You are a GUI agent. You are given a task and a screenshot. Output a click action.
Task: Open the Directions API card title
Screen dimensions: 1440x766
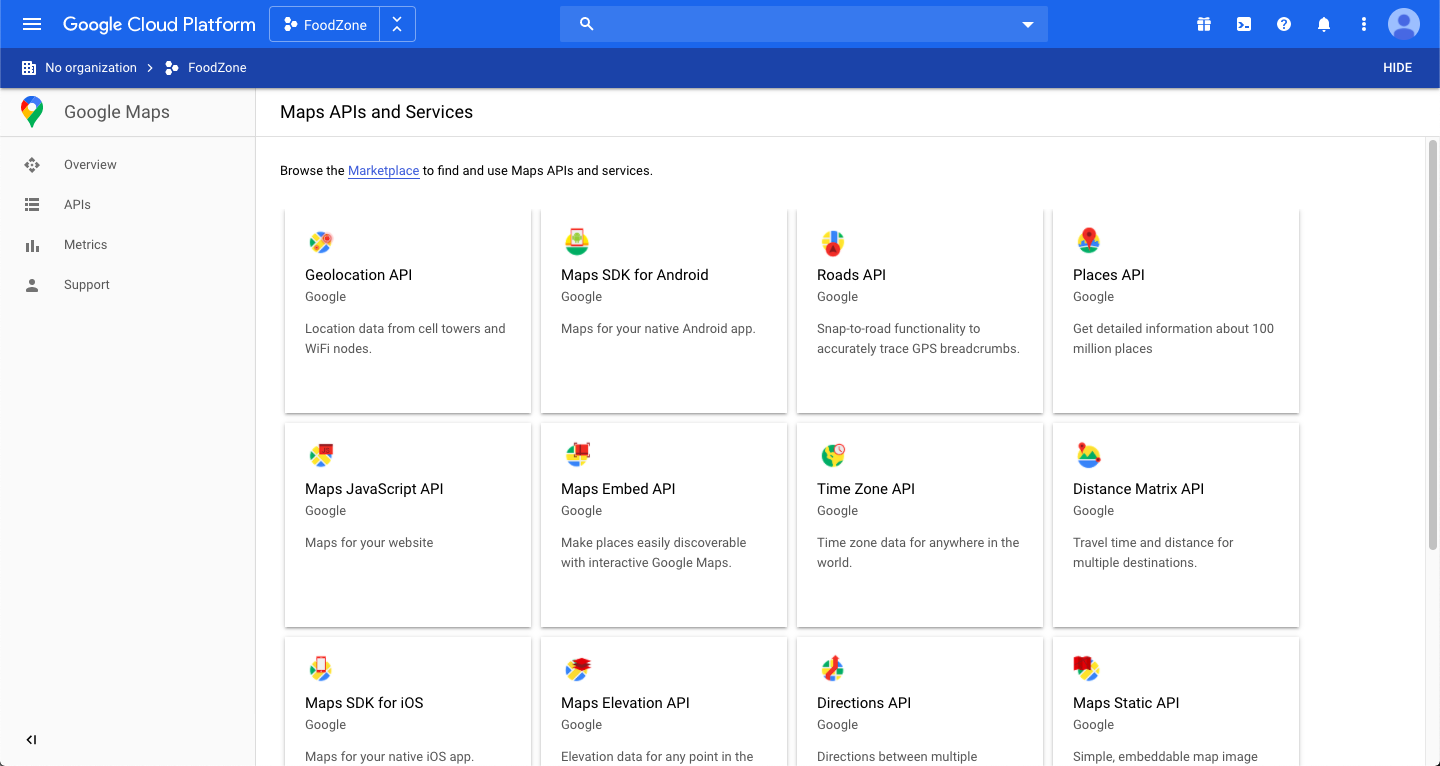pos(864,703)
